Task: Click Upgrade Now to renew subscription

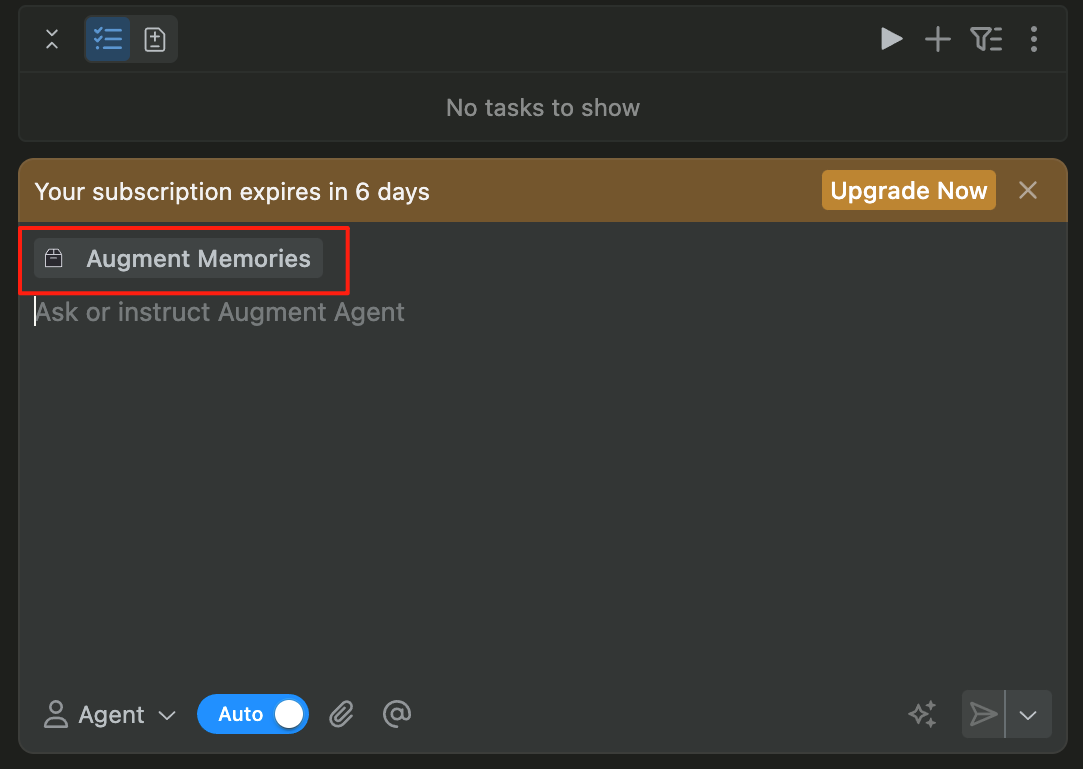Action: [908, 190]
